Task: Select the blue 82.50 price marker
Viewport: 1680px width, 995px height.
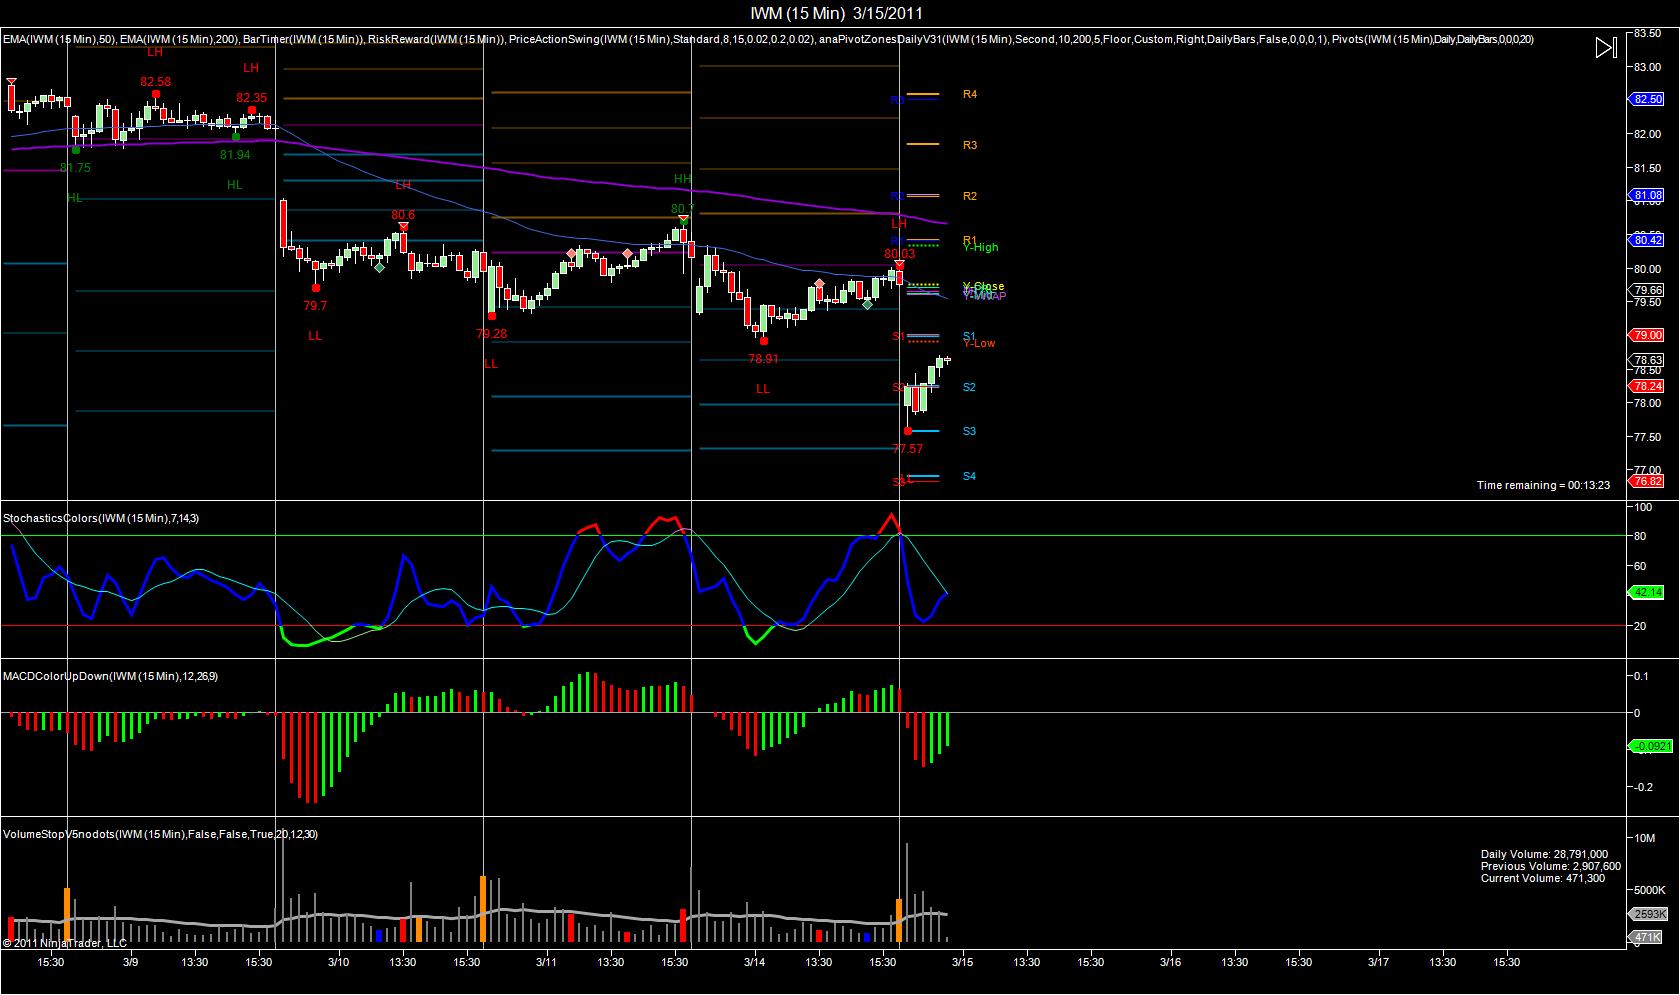Action: point(1647,99)
